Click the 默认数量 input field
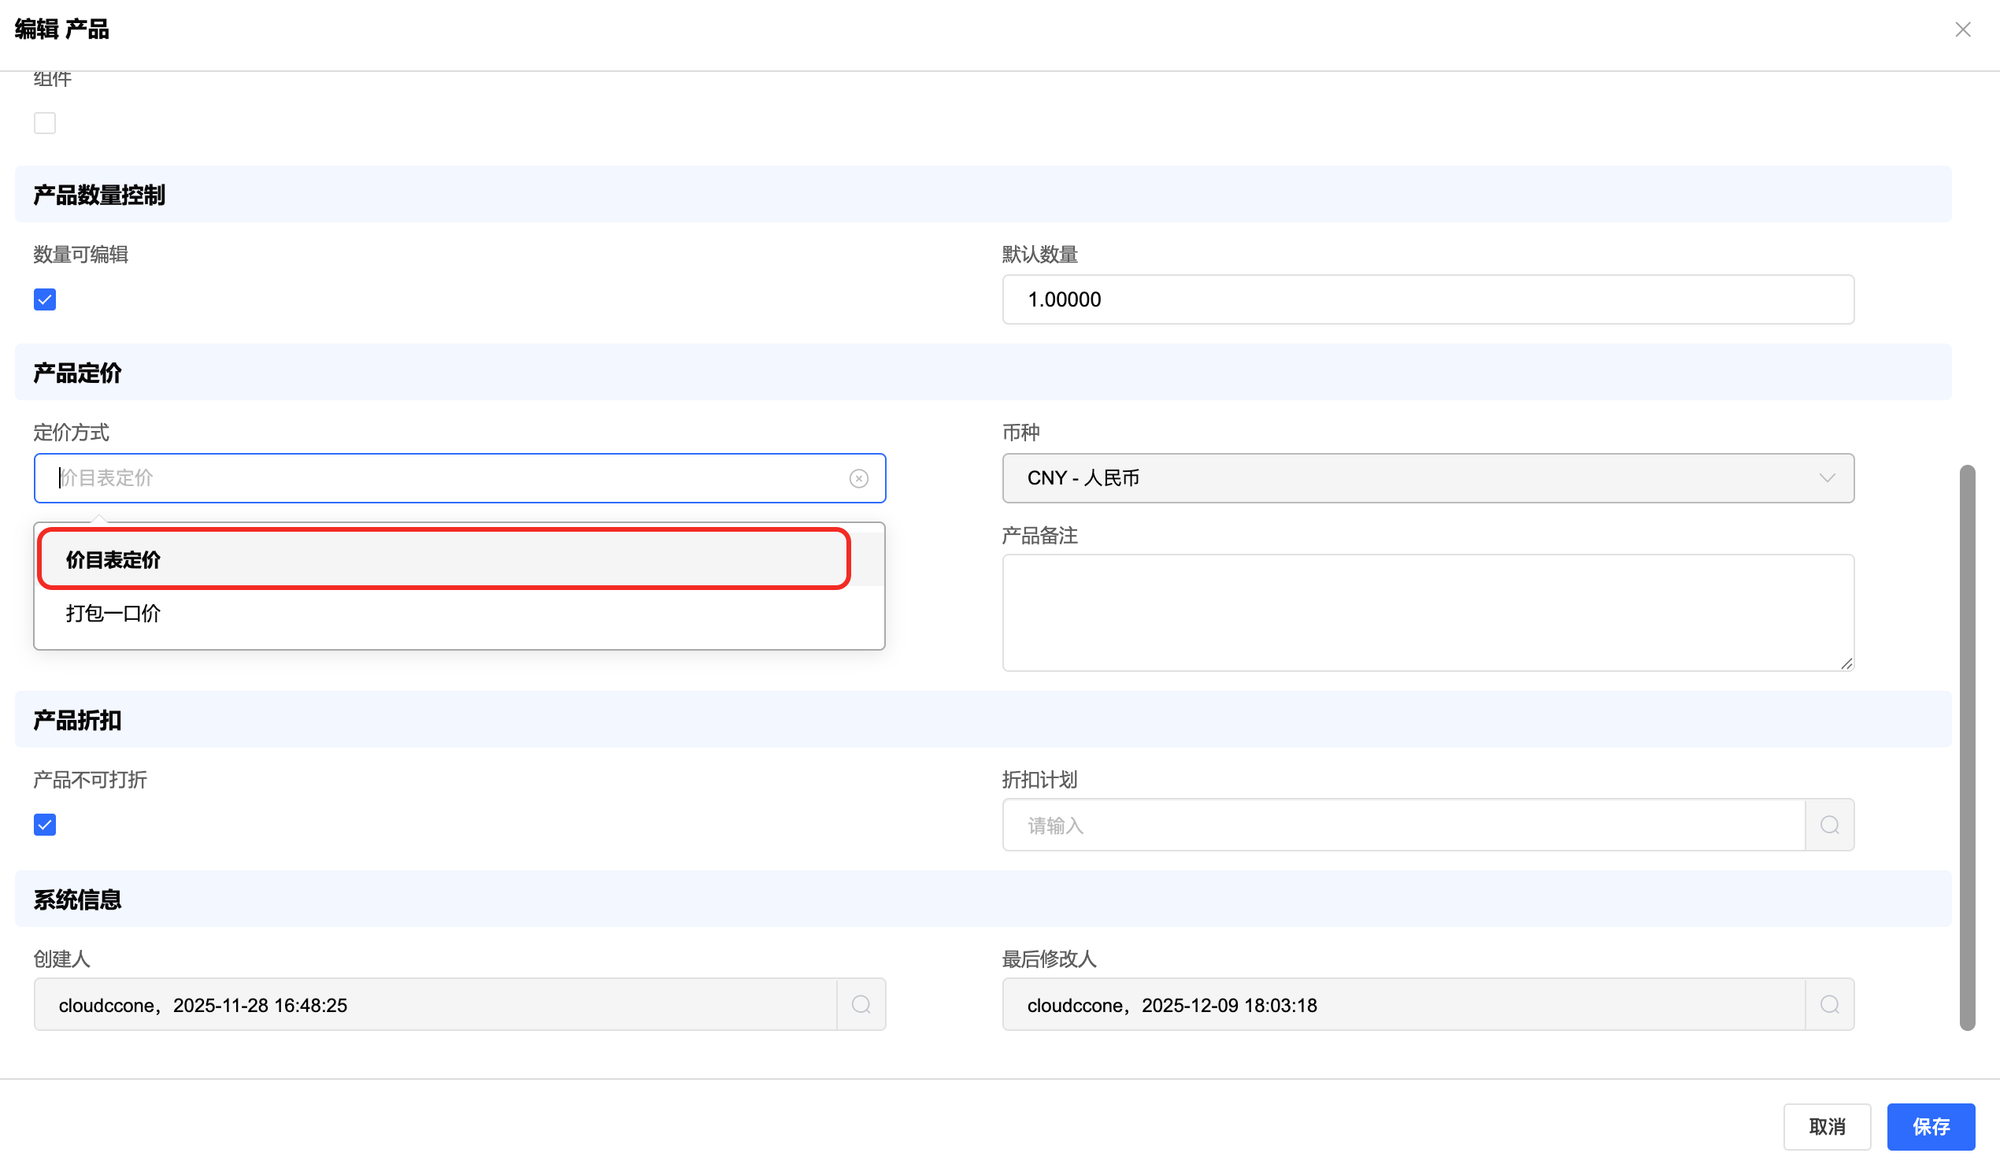 tap(1427, 300)
